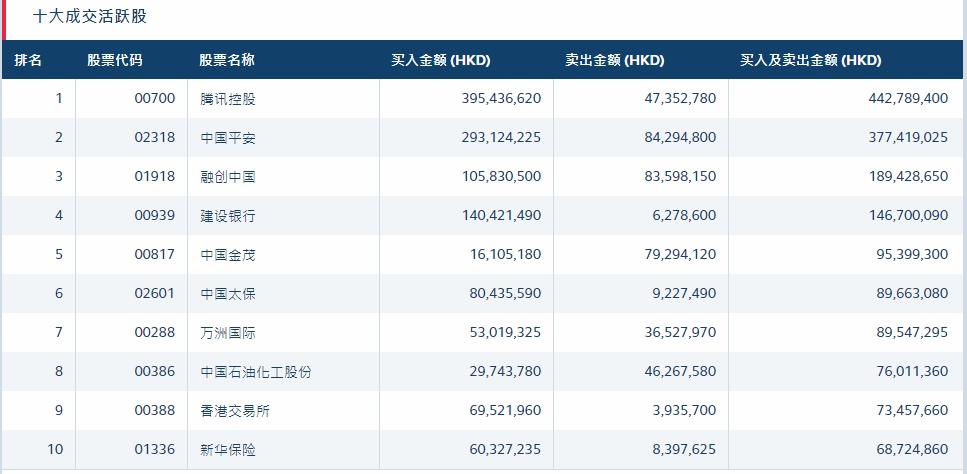Click total amount 89,663,080
The width and height of the screenshot is (967, 474).
tap(912, 293)
